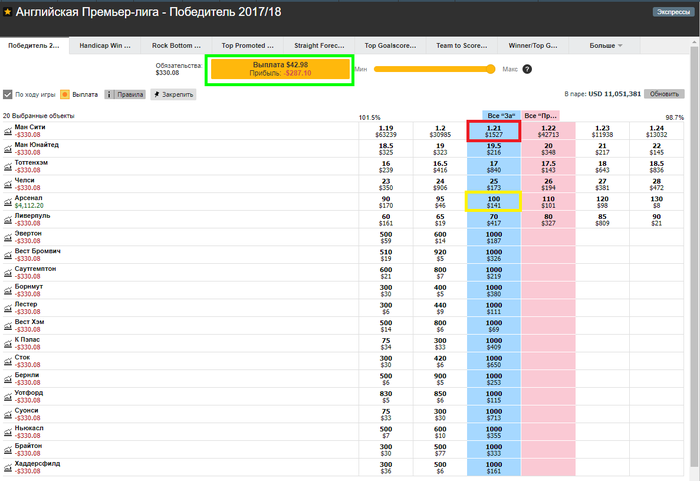Click the Хаддерсфилд team name
Viewport: 700px width, 481px height.
[37, 464]
